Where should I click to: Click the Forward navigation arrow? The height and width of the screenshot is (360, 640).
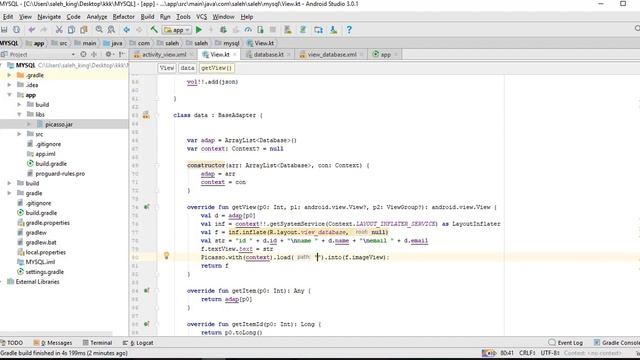(139, 30)
